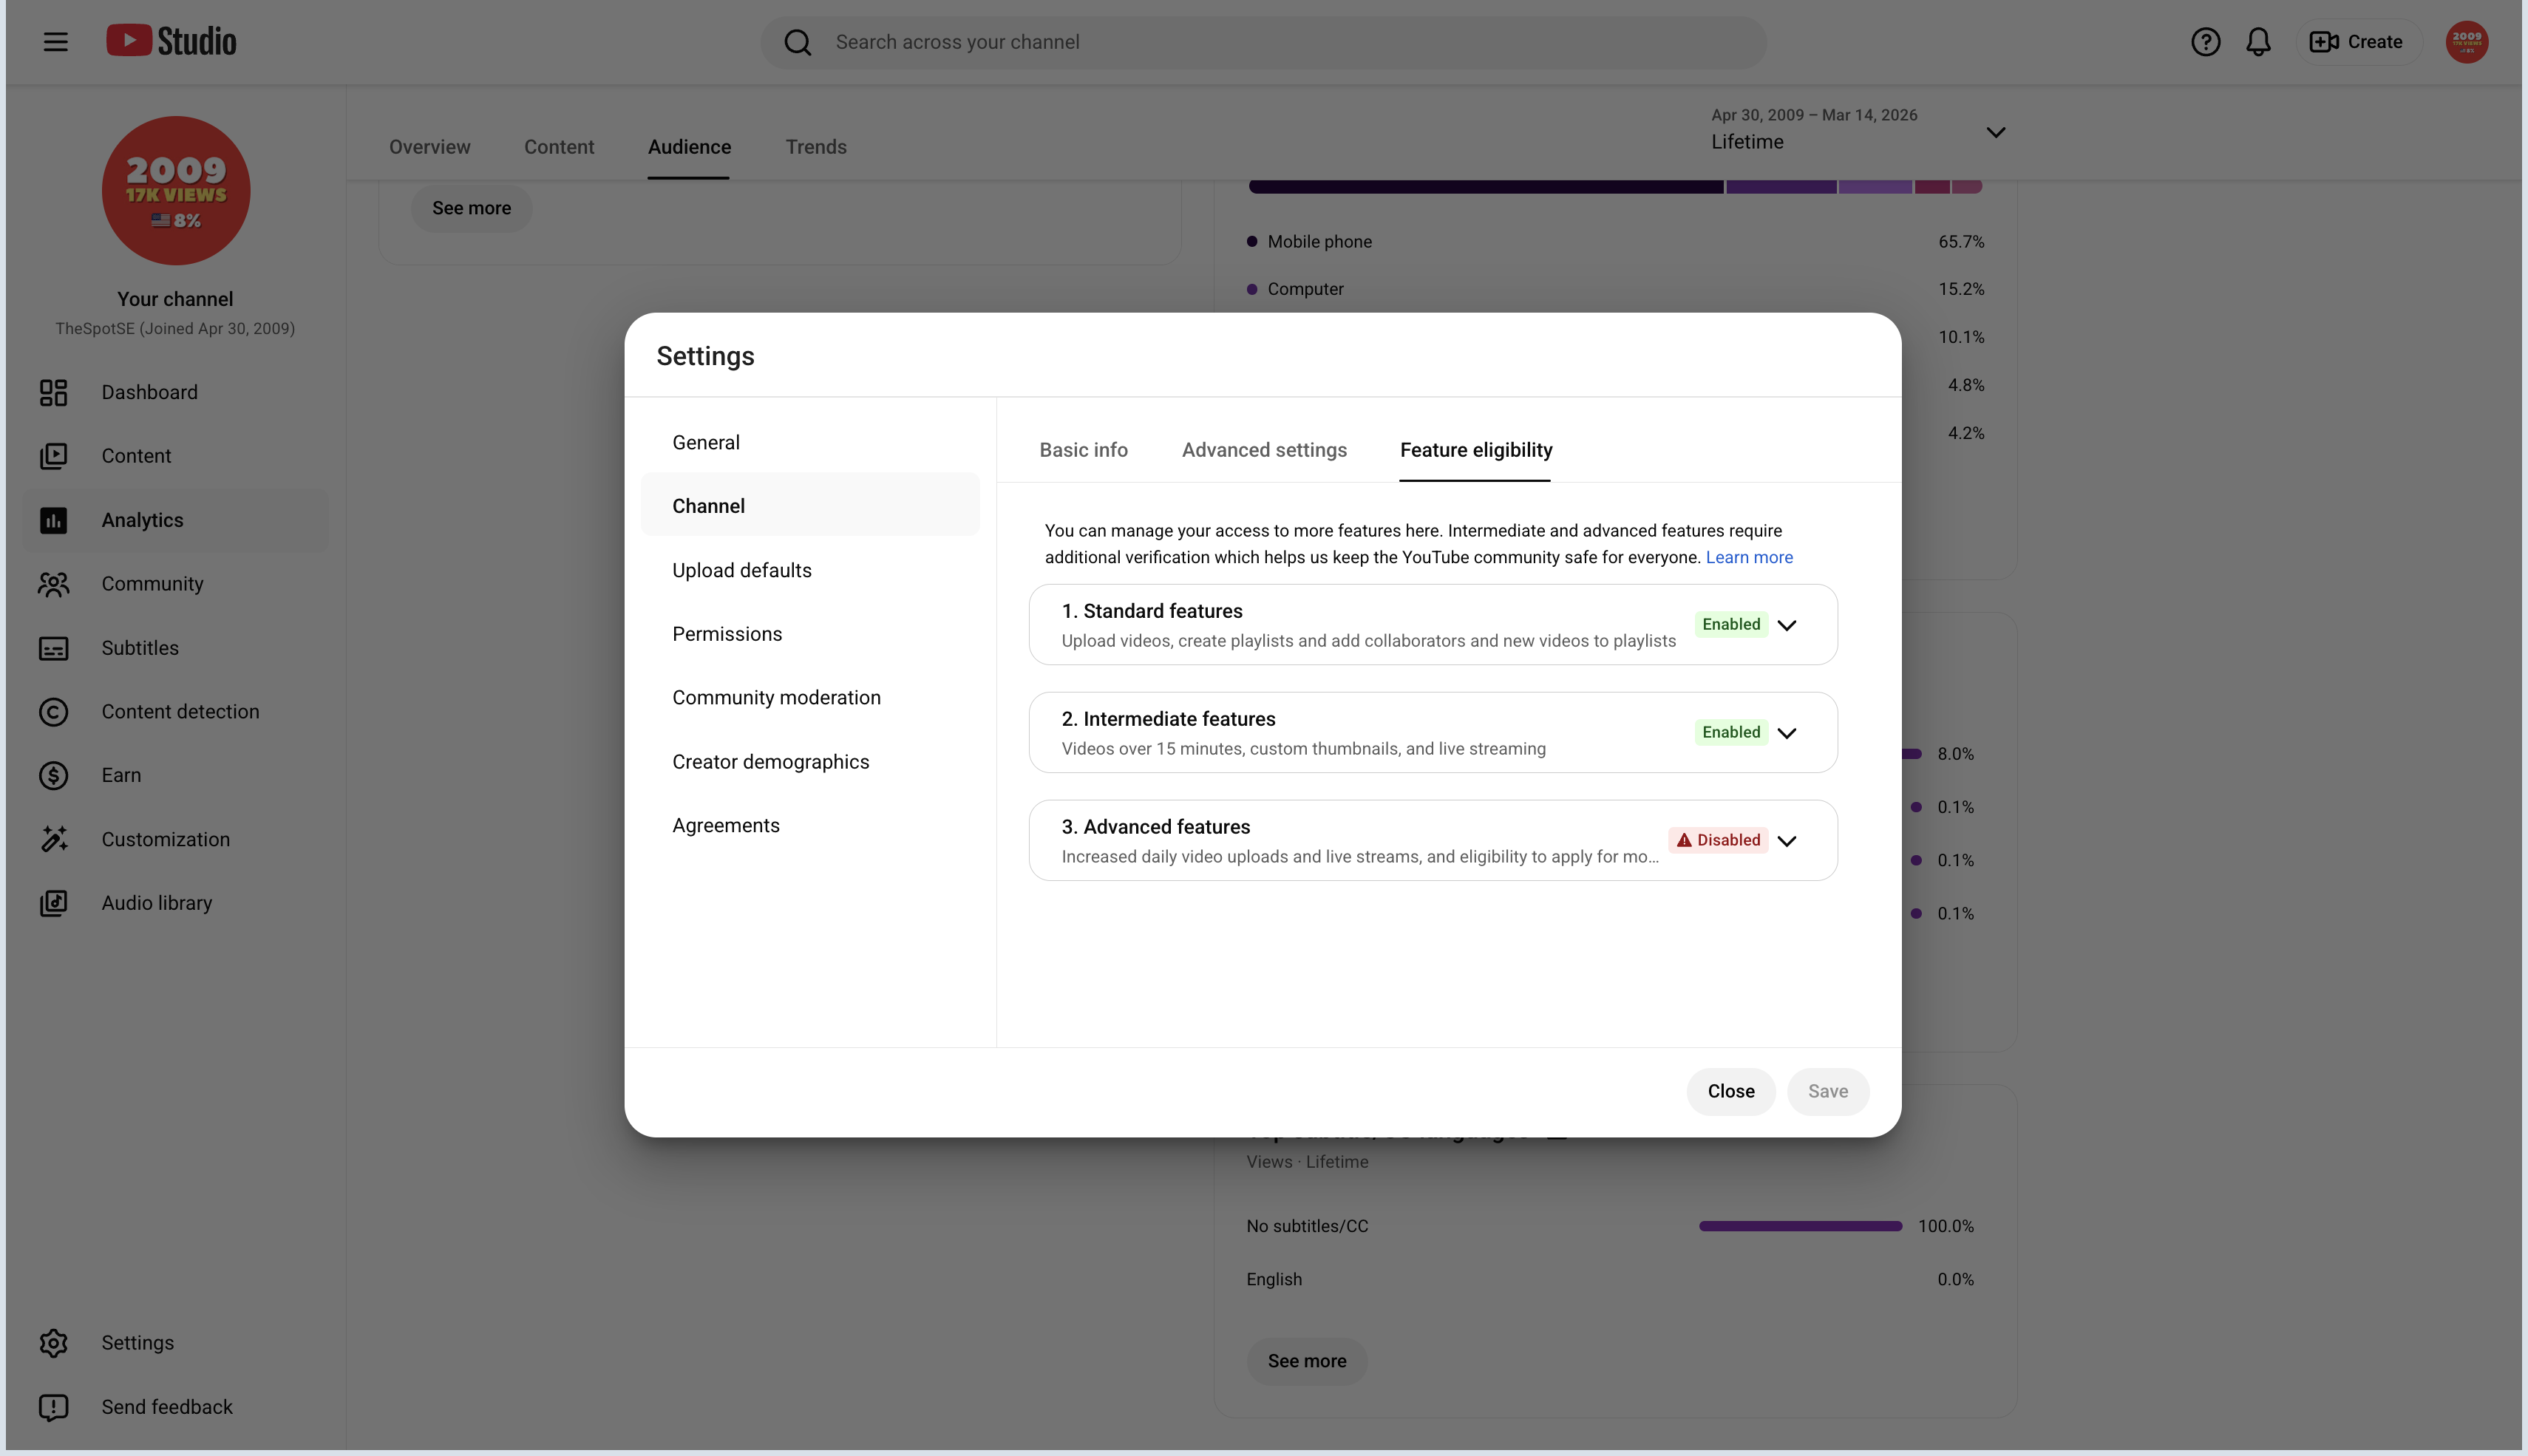Select the Feature eligibility tab
Screen dimensions: 2528x1456
coord(1476,450)
